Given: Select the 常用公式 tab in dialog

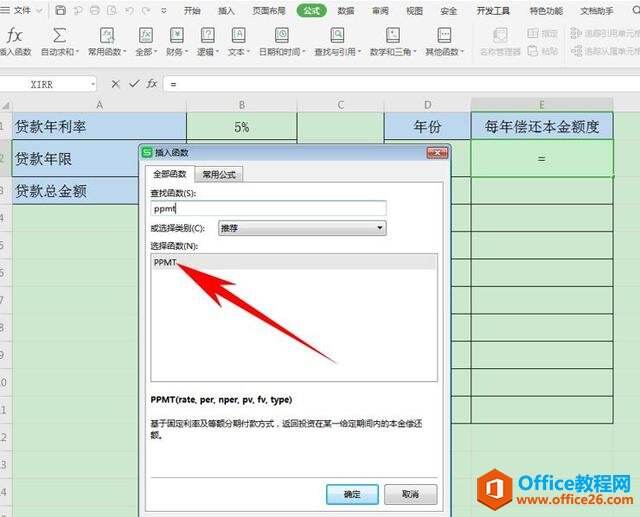Looking at the screenshot, I should [x=219, y=175].
